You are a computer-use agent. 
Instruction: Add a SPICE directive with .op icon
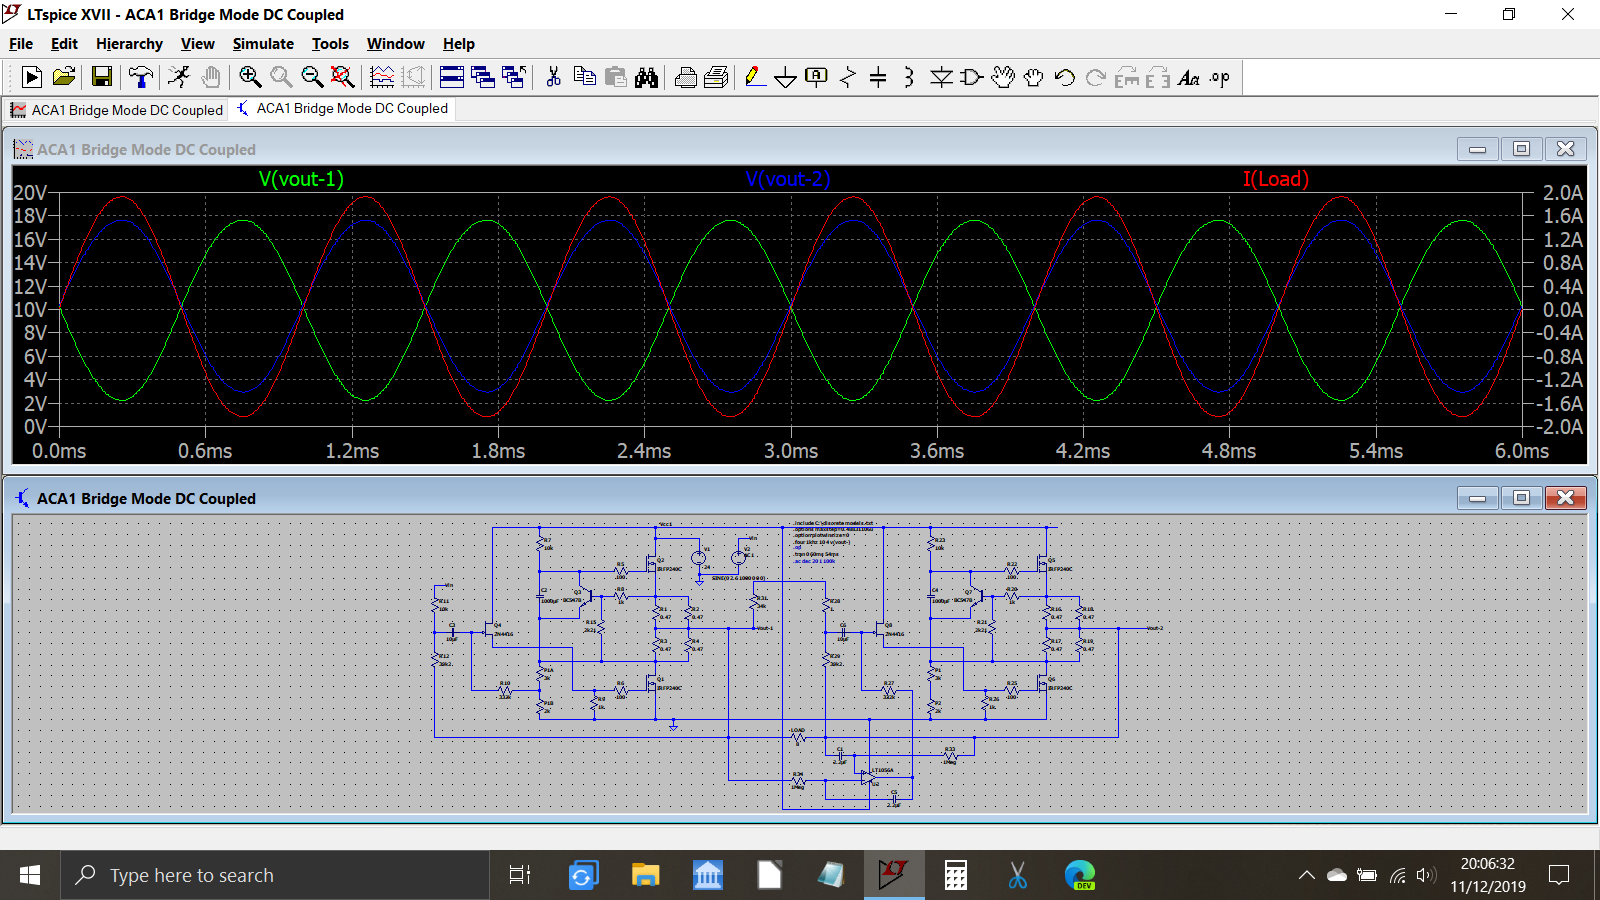[1220, 77]
